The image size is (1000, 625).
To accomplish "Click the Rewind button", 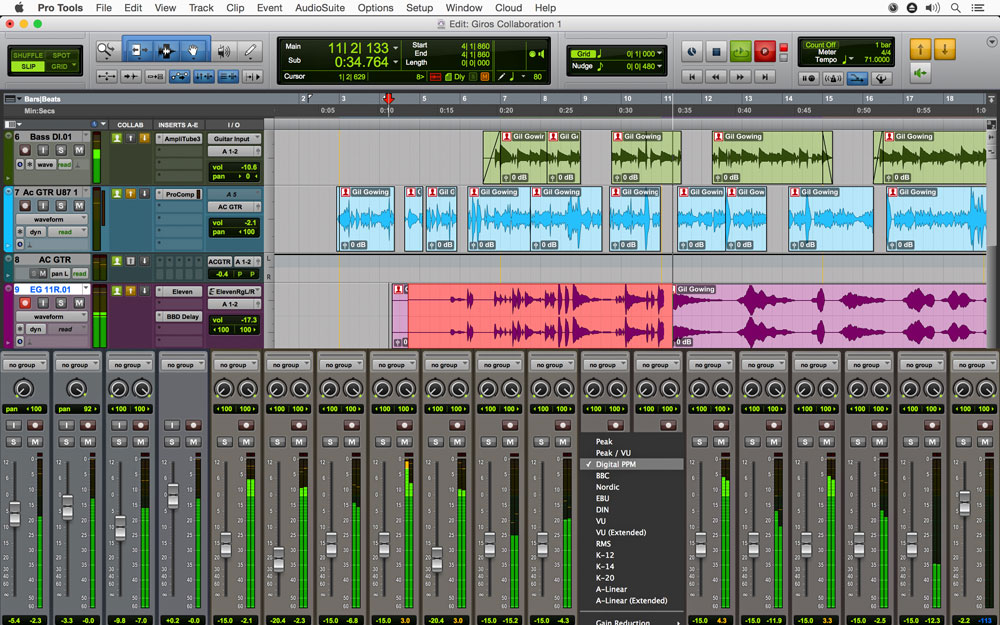I will (x=716, y=77).
